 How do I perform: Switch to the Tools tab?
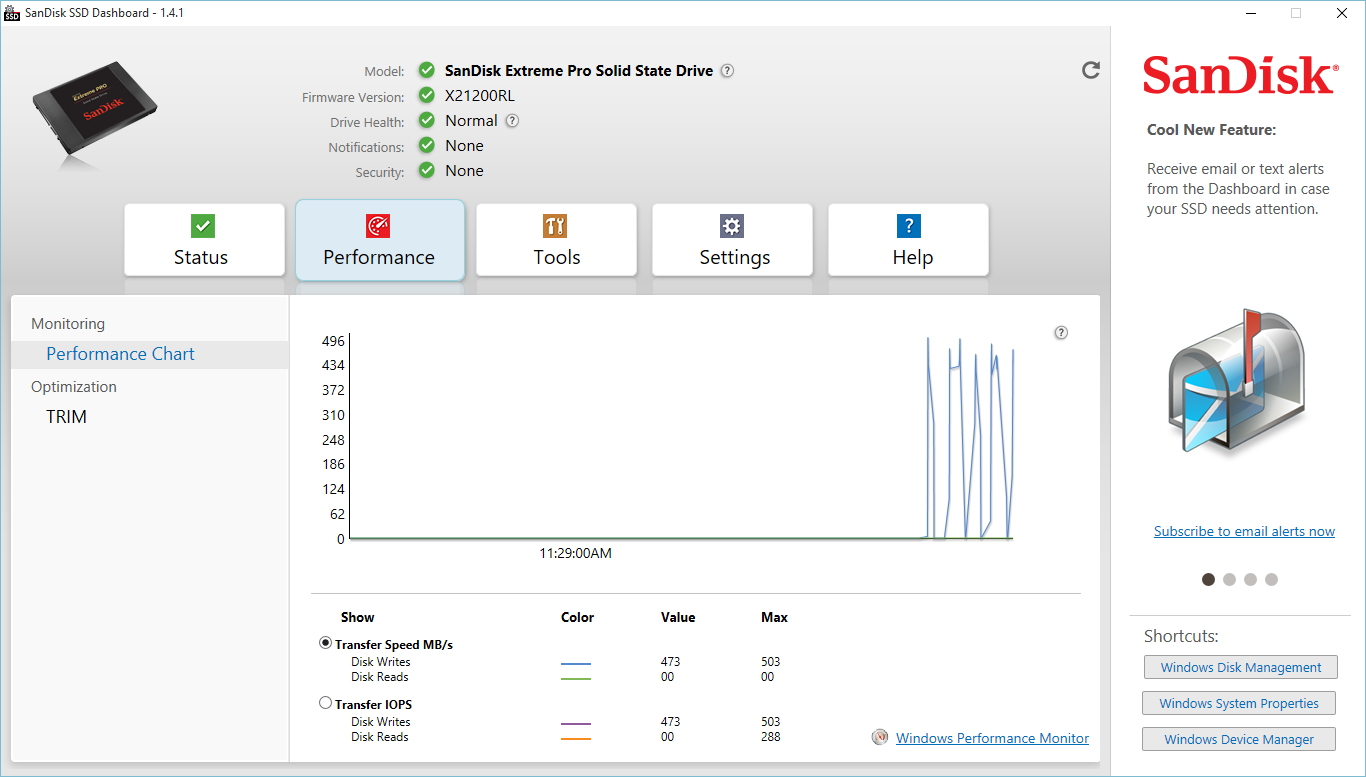[556, 240]
